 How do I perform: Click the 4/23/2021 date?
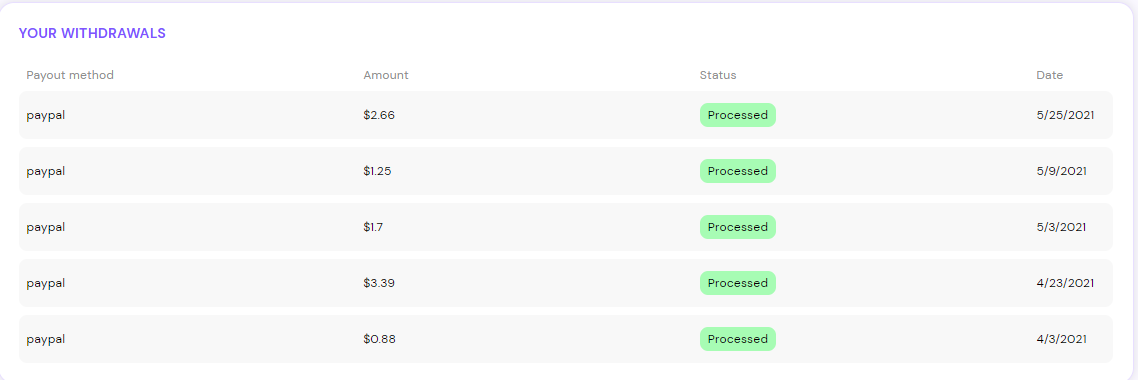(1065, 283)
